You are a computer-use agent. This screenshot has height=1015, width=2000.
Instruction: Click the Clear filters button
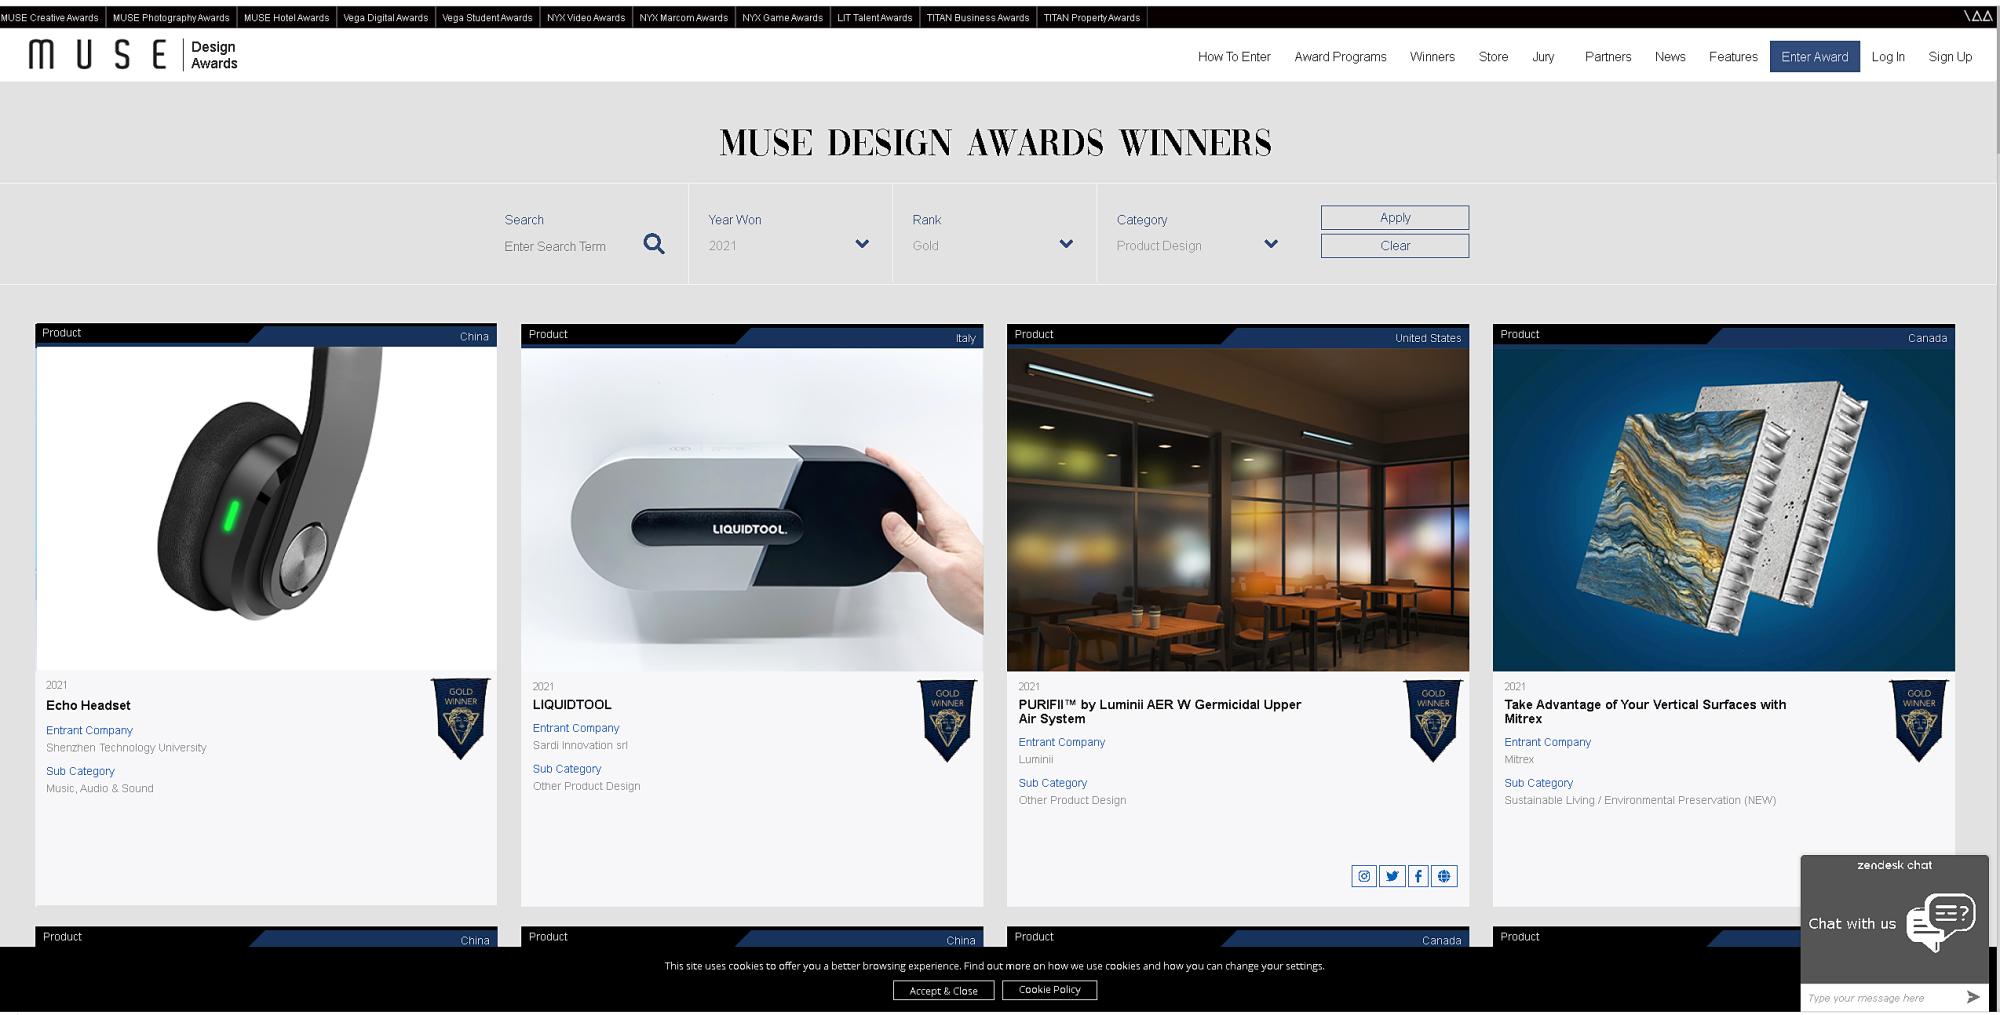[x=1394, y=246]
